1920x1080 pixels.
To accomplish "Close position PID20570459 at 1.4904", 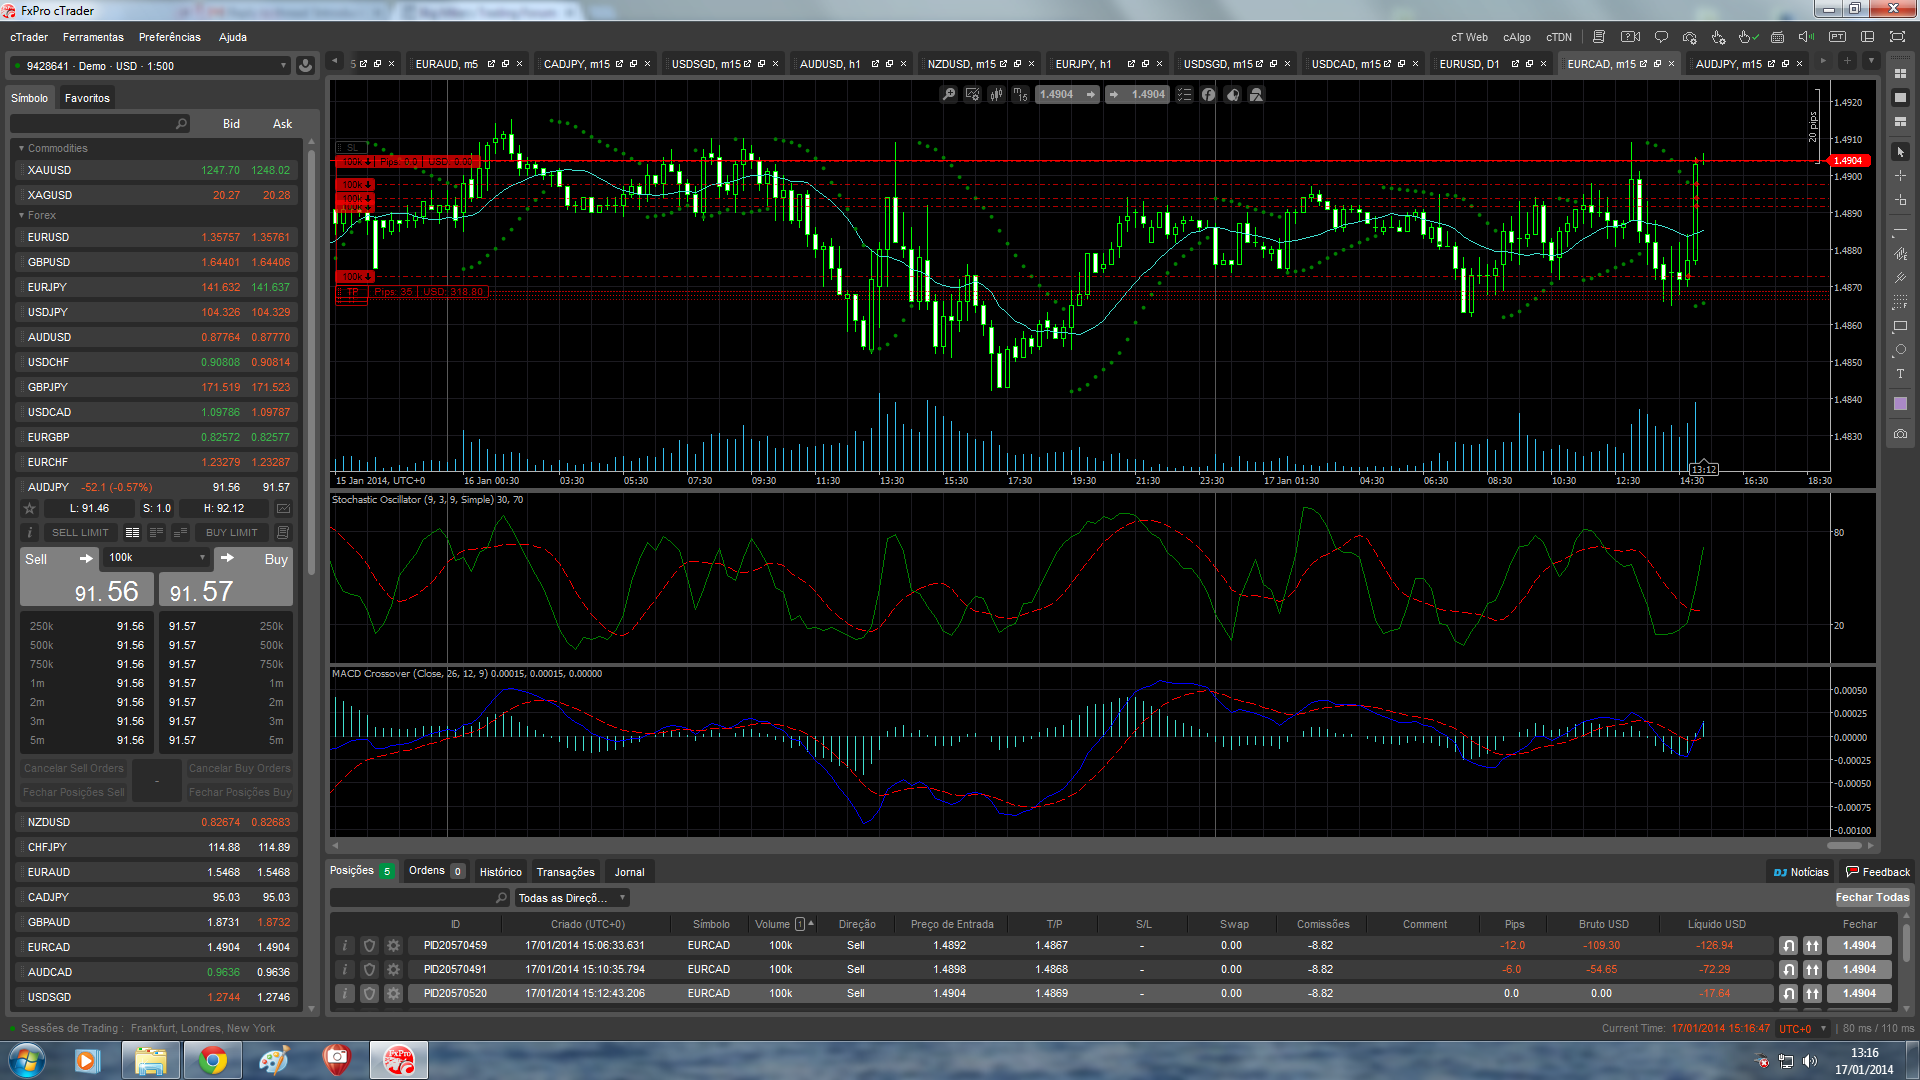I will point(1859,946).
